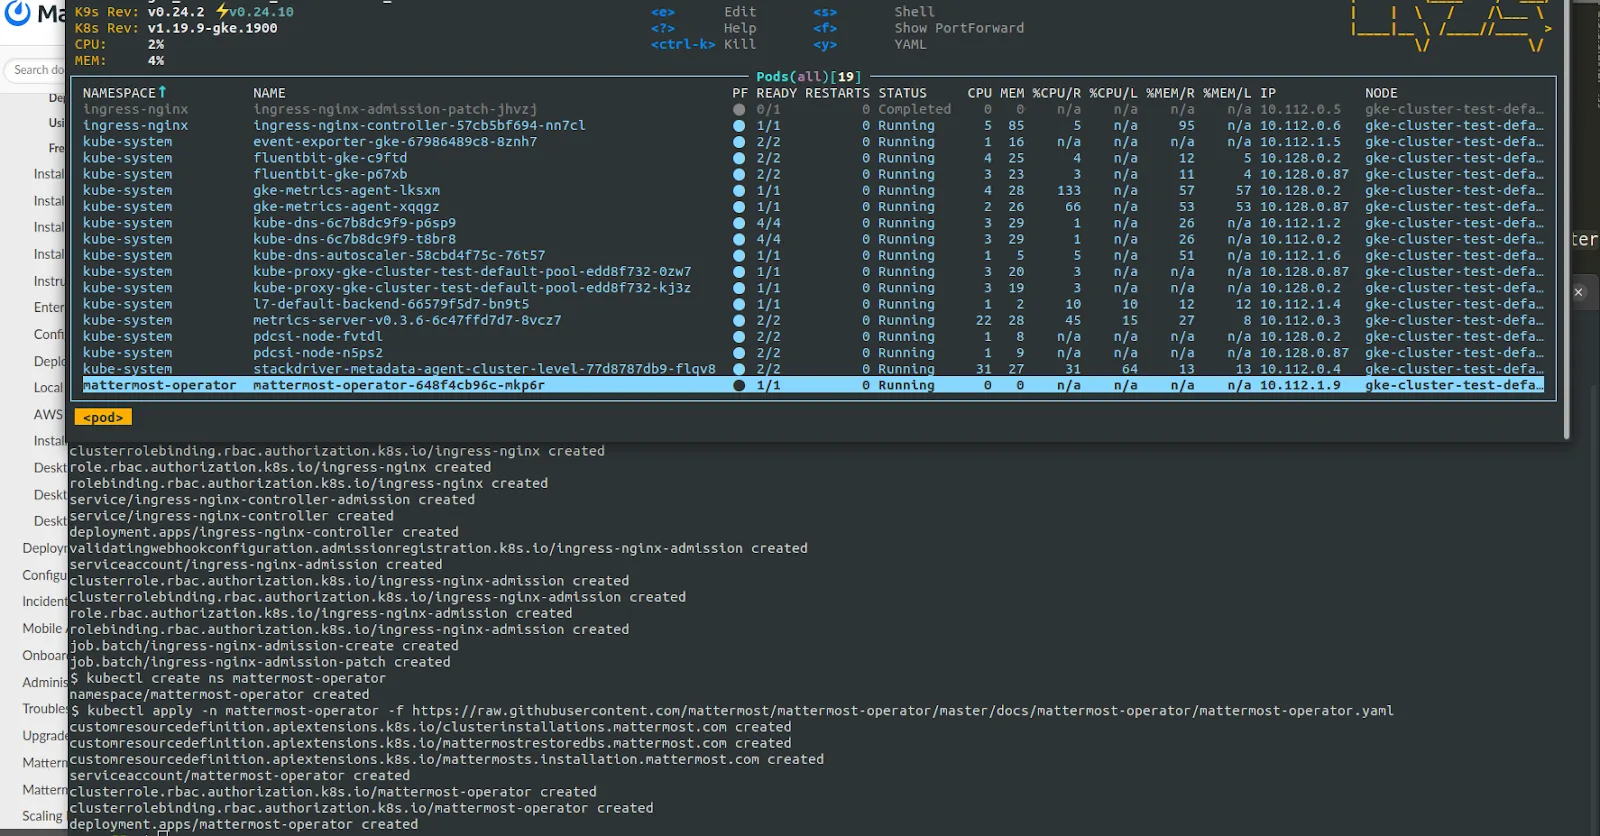Click the <pod> breadcrumb label

click(103, 417)
